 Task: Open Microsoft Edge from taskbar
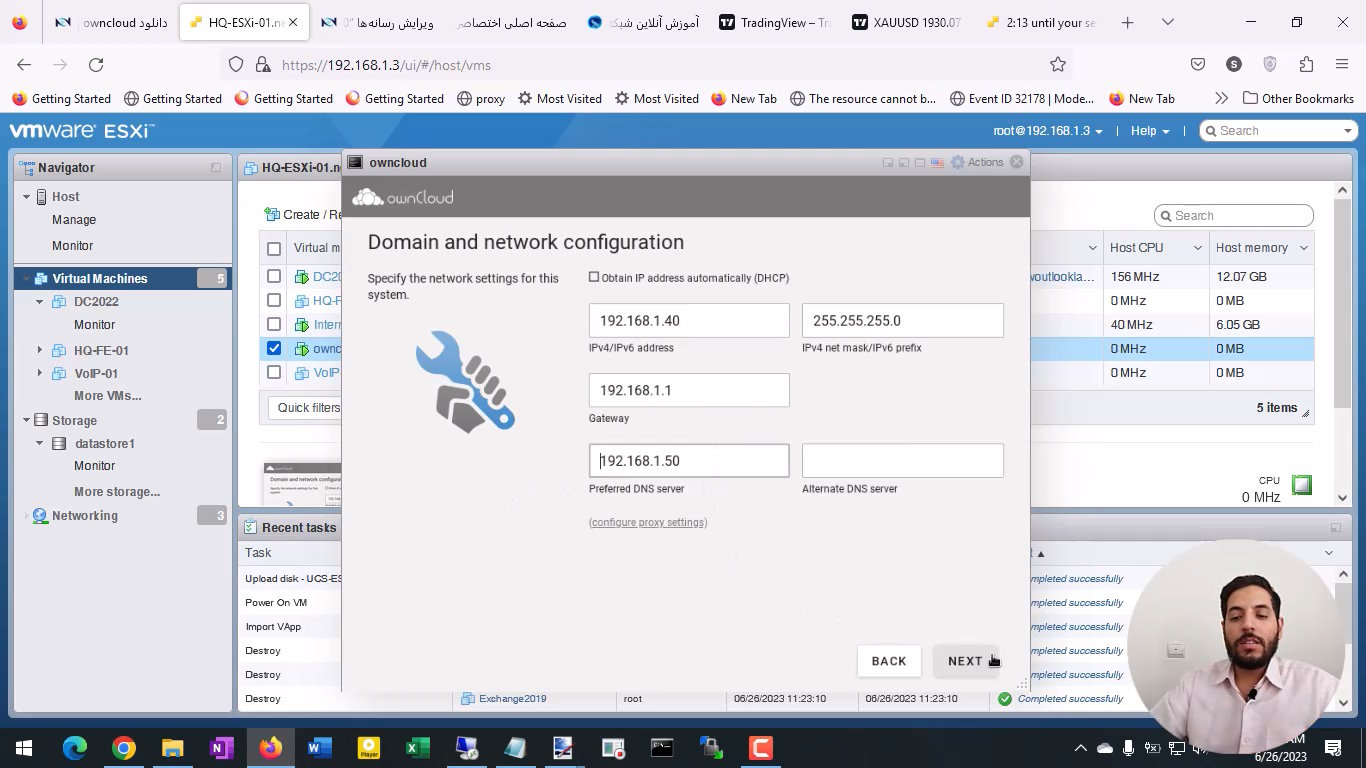point(75,747)
